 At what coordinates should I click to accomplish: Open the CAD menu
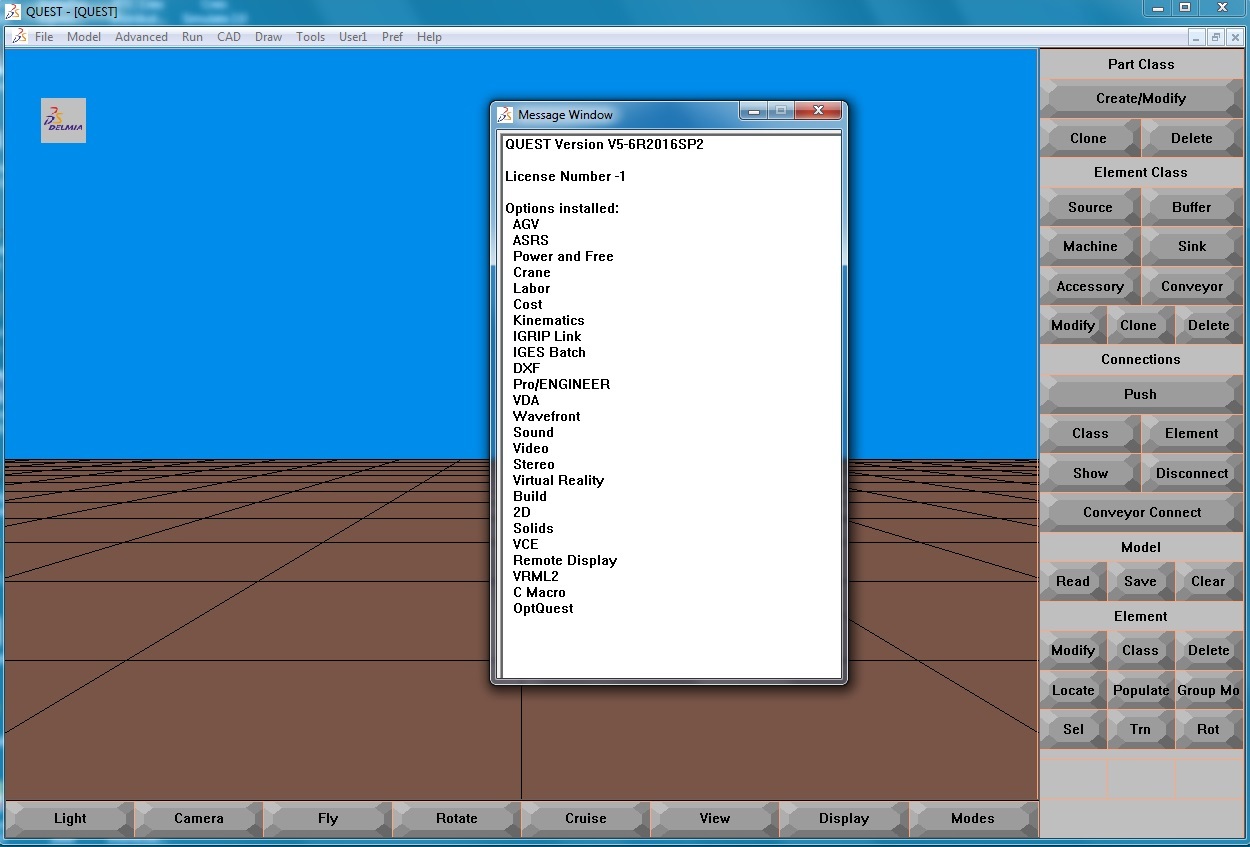(229, 37)
